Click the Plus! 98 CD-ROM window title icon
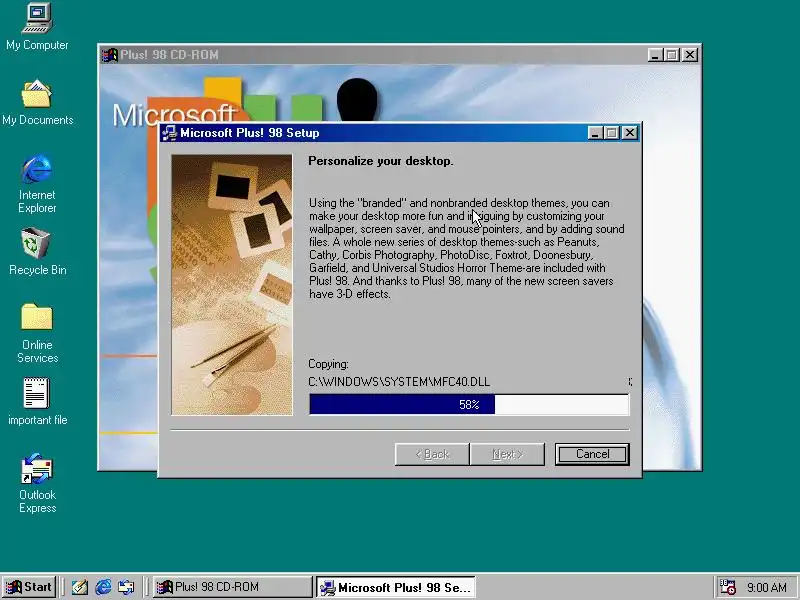Viewport: 800px width, 600px height. [x=109, y=55]
